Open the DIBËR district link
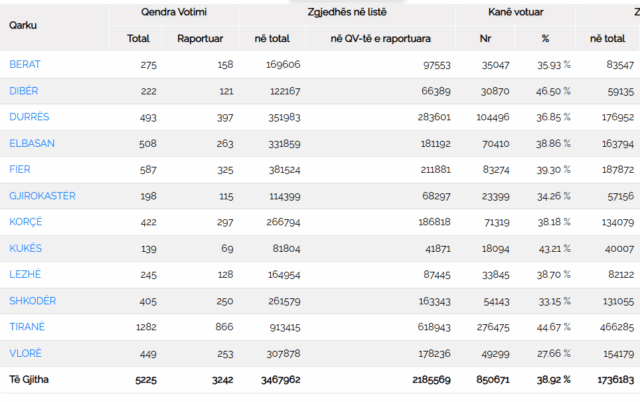Image resolution: width=640 pixels, height=402 pixels. 24,91
